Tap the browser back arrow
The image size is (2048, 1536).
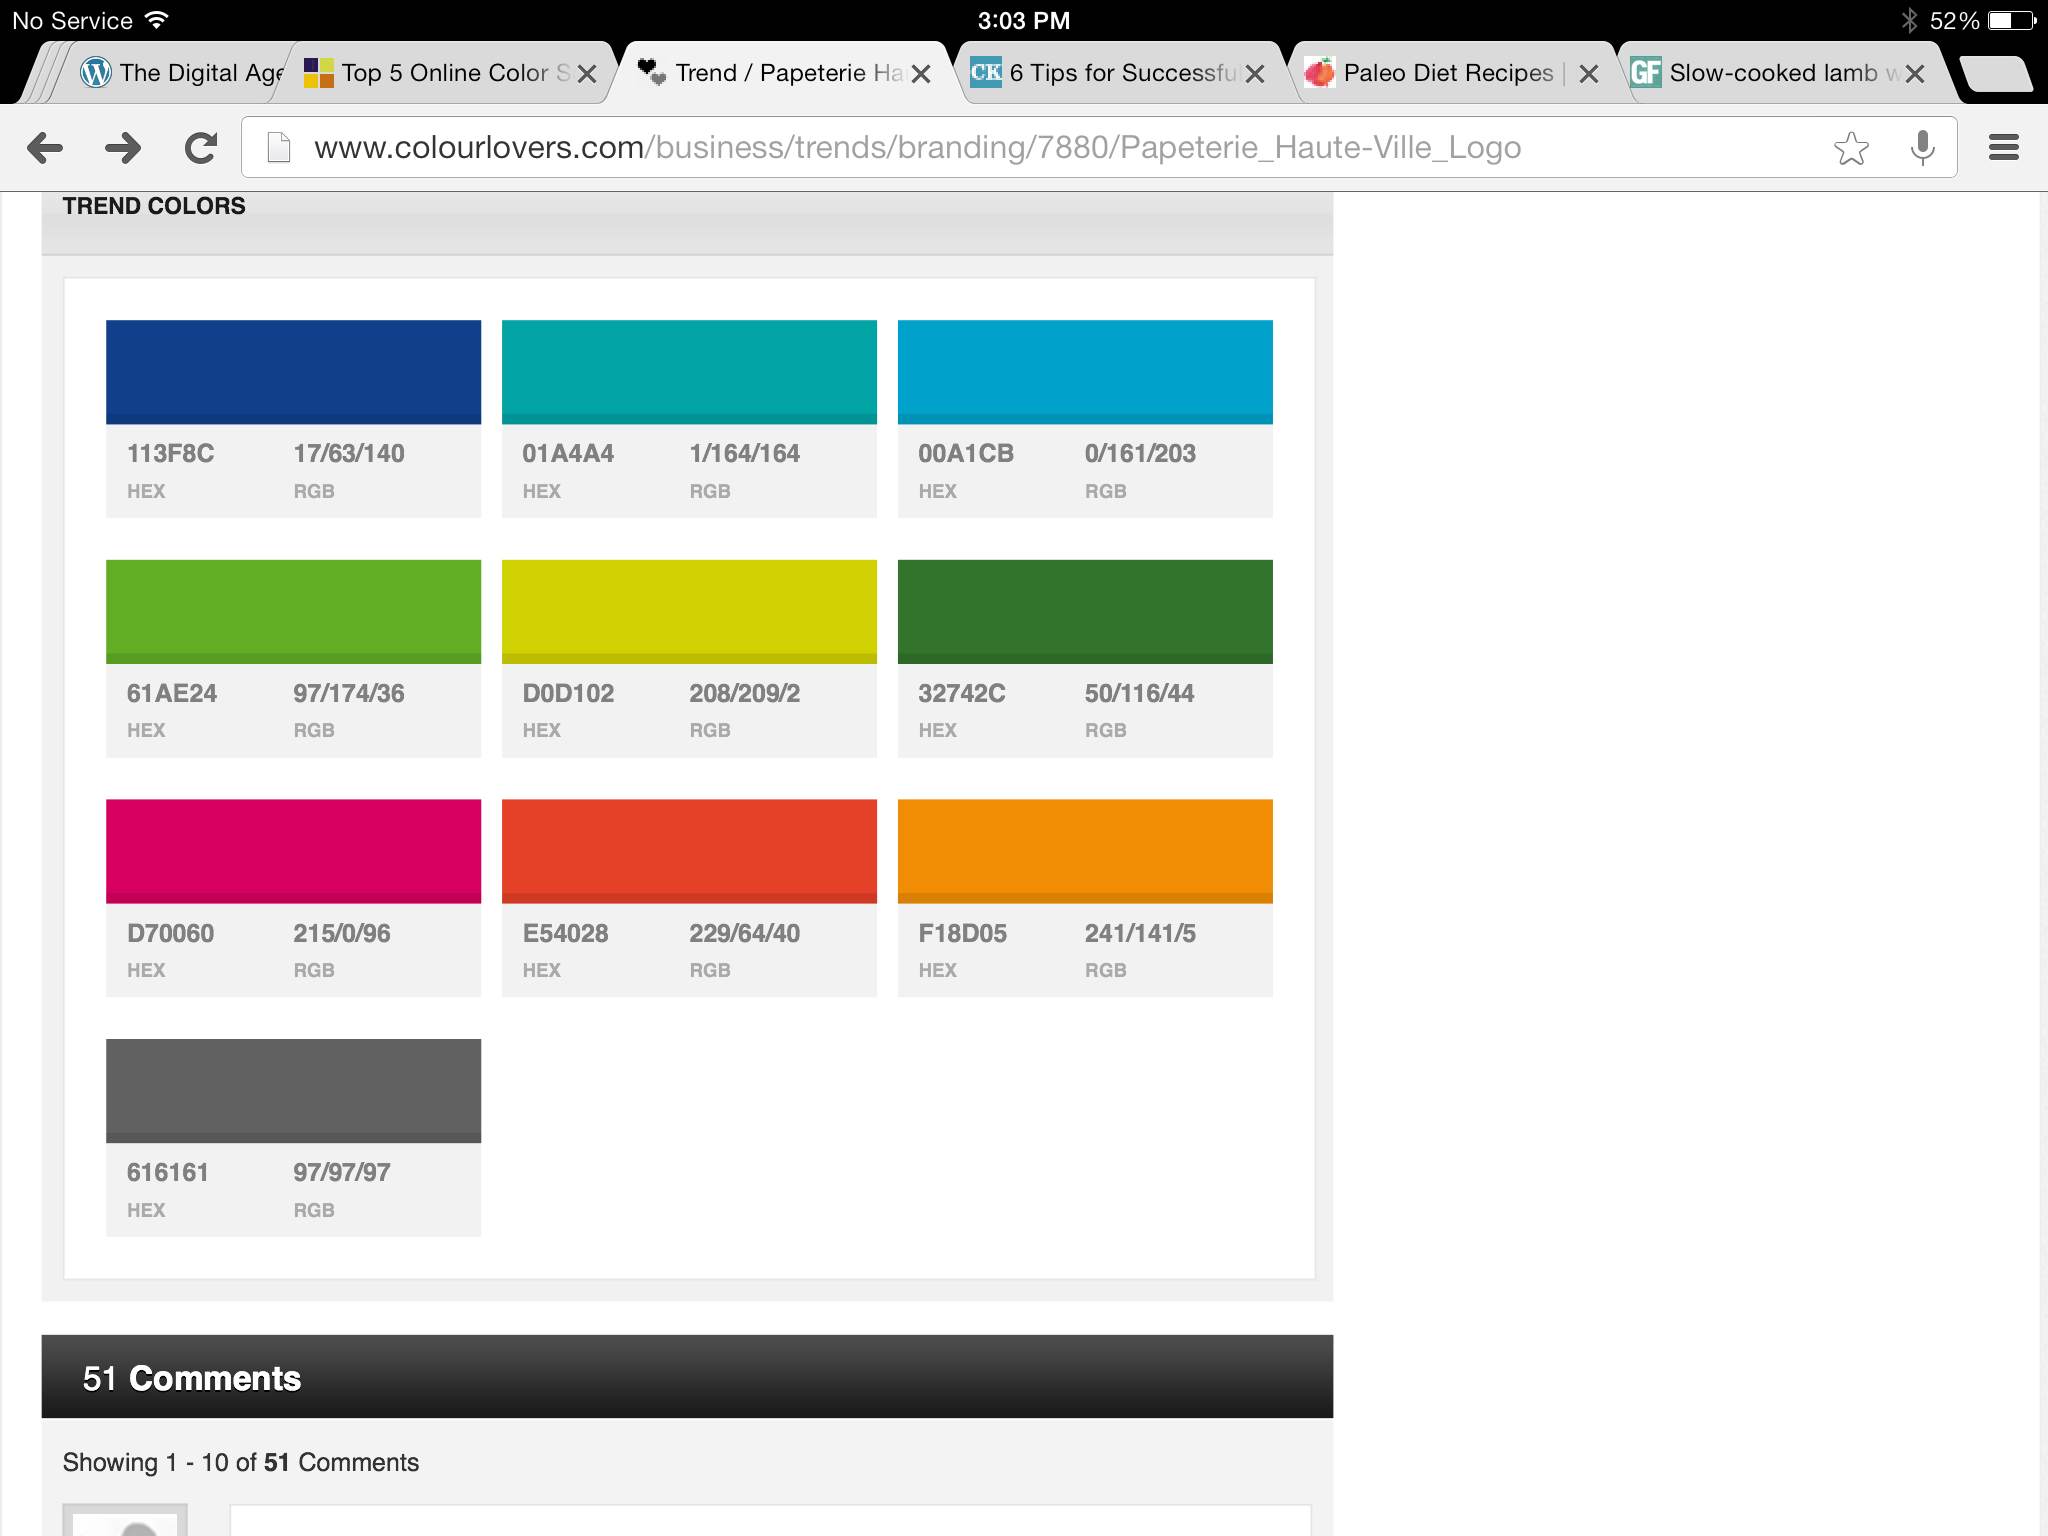coord(45,148)
